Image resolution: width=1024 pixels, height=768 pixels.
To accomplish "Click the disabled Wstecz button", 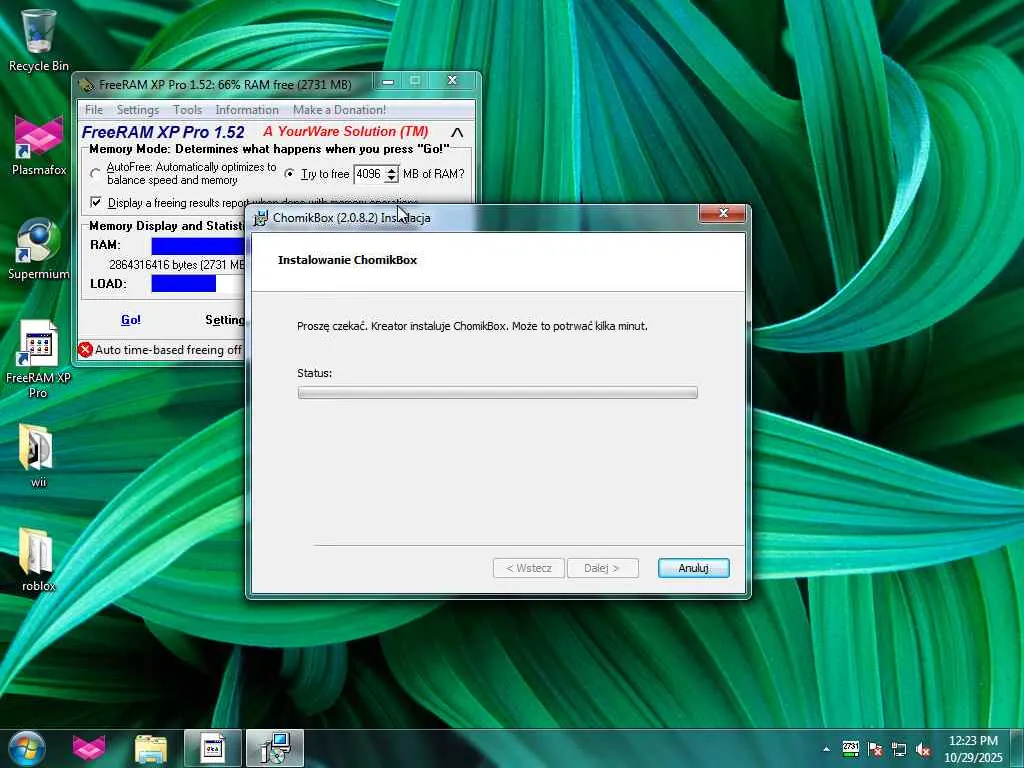I will [529, 568].
